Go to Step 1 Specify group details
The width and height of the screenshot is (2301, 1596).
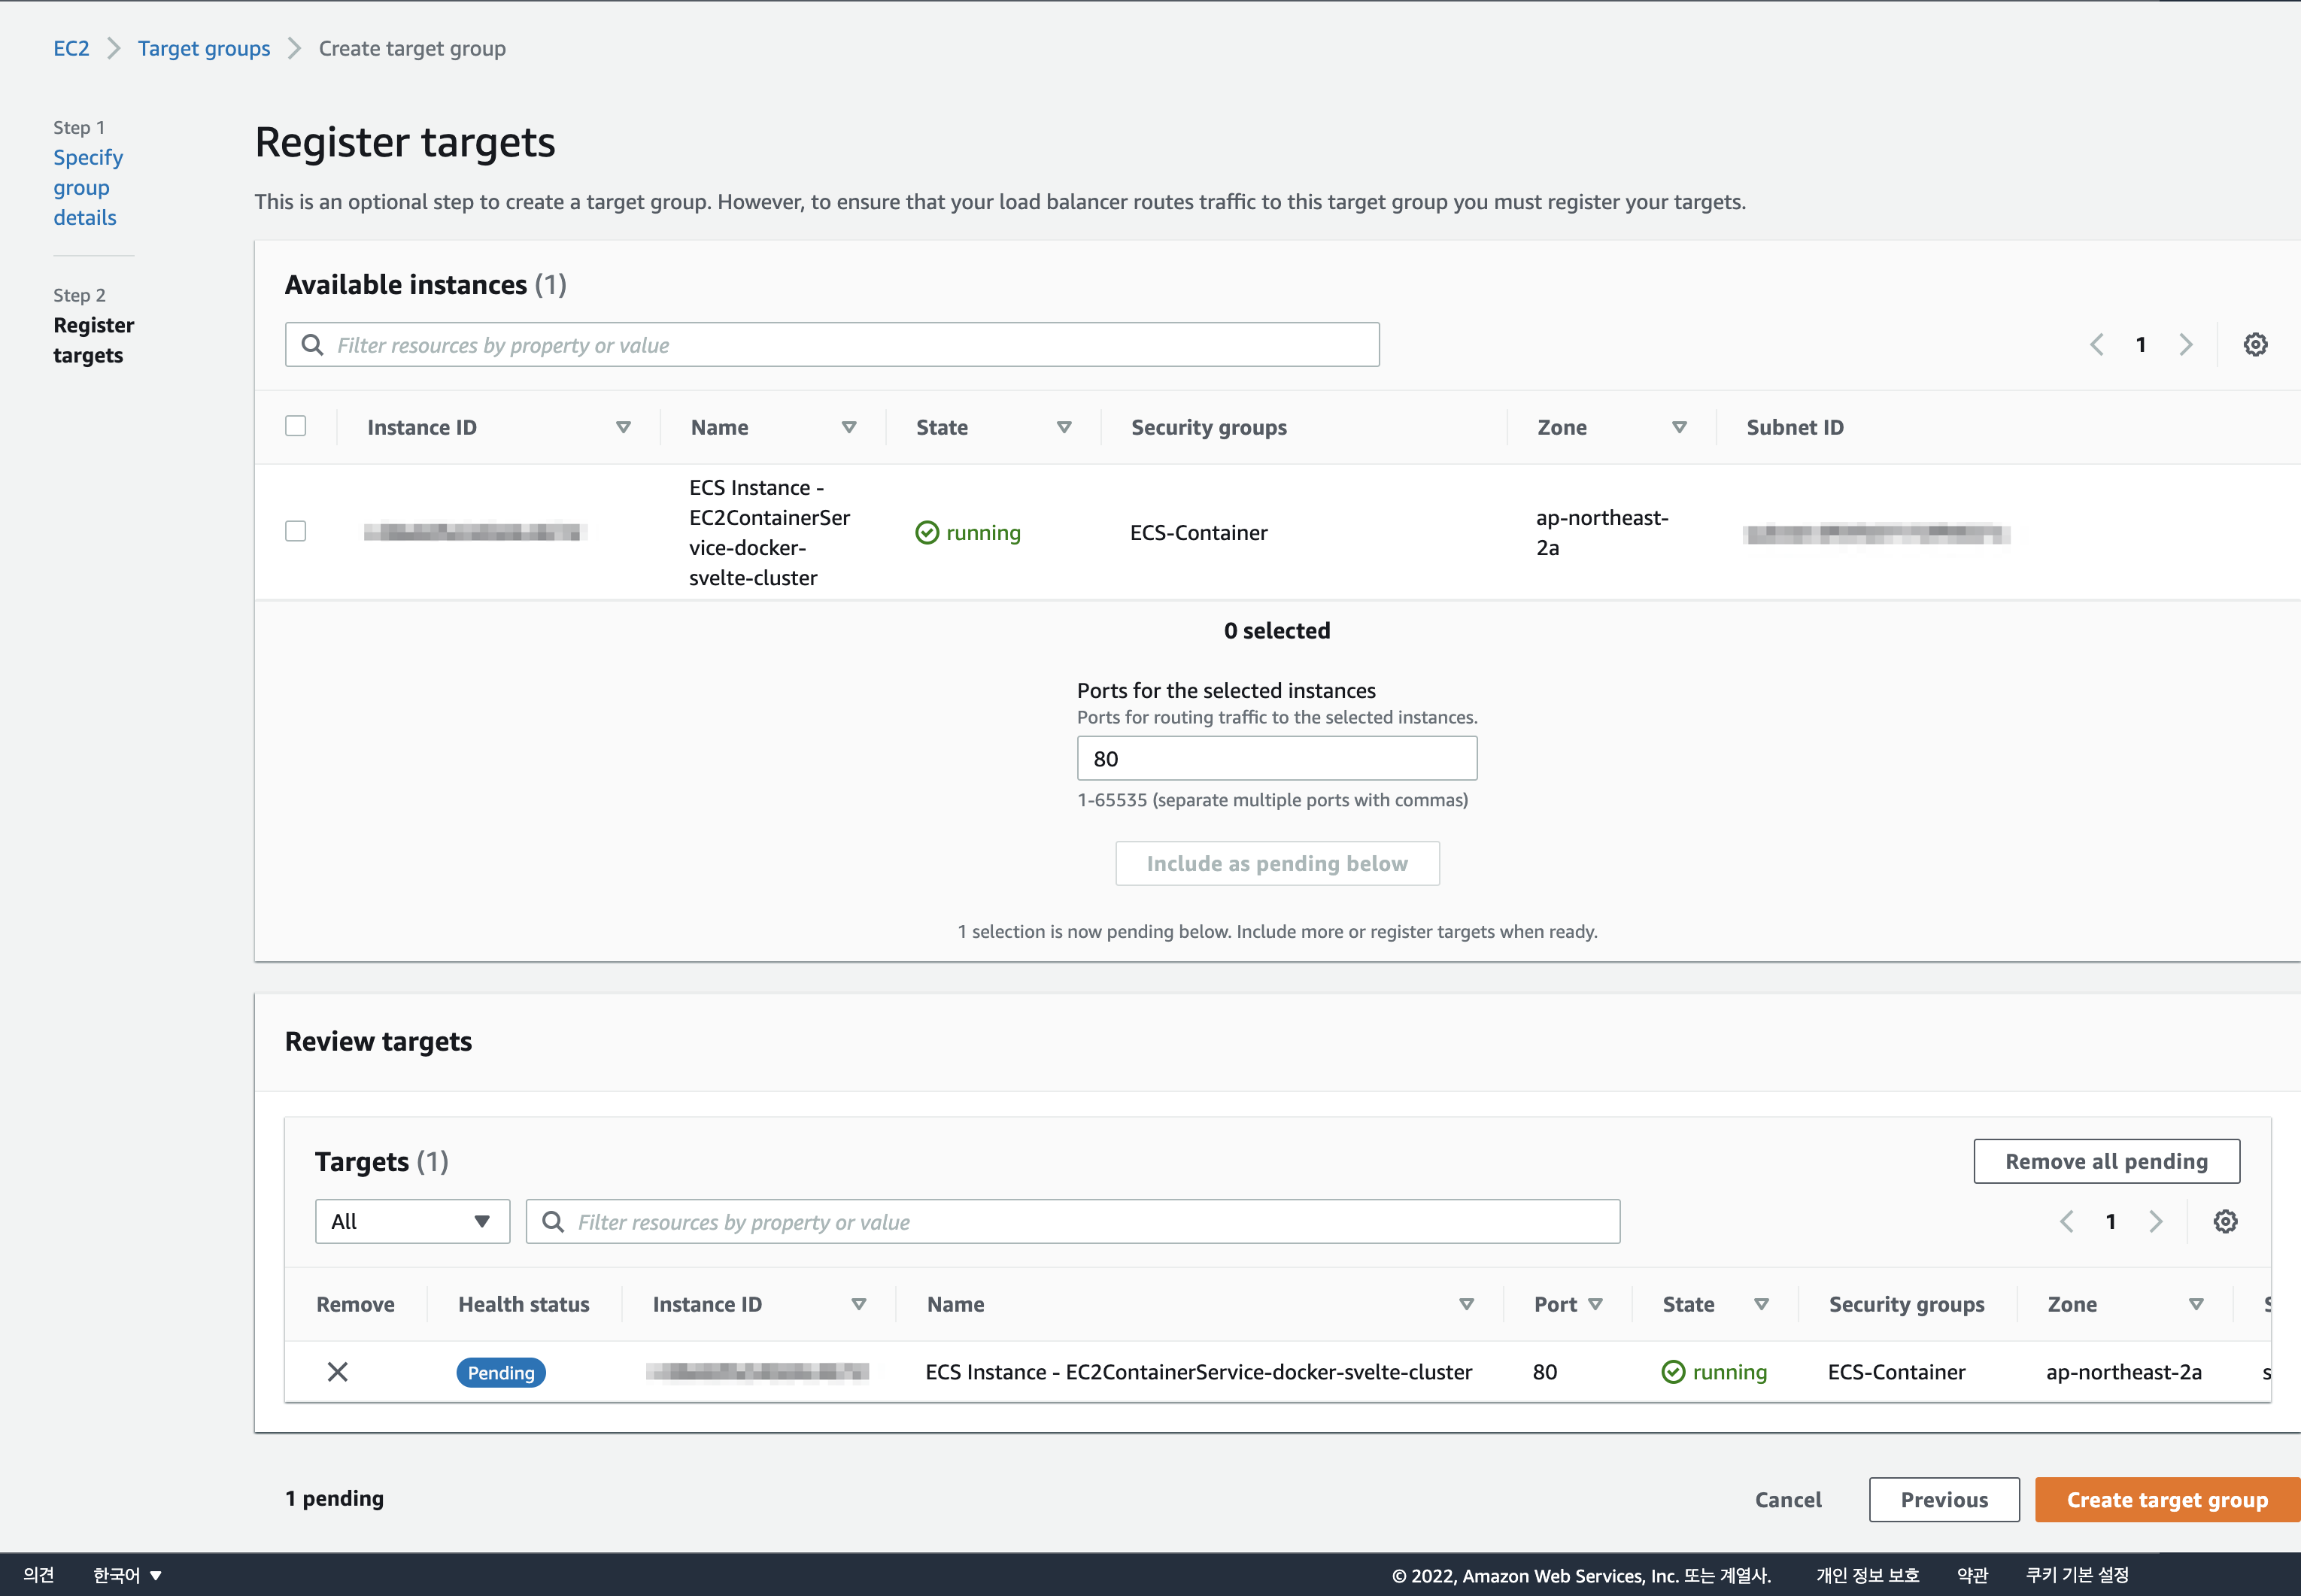point(88,187)
